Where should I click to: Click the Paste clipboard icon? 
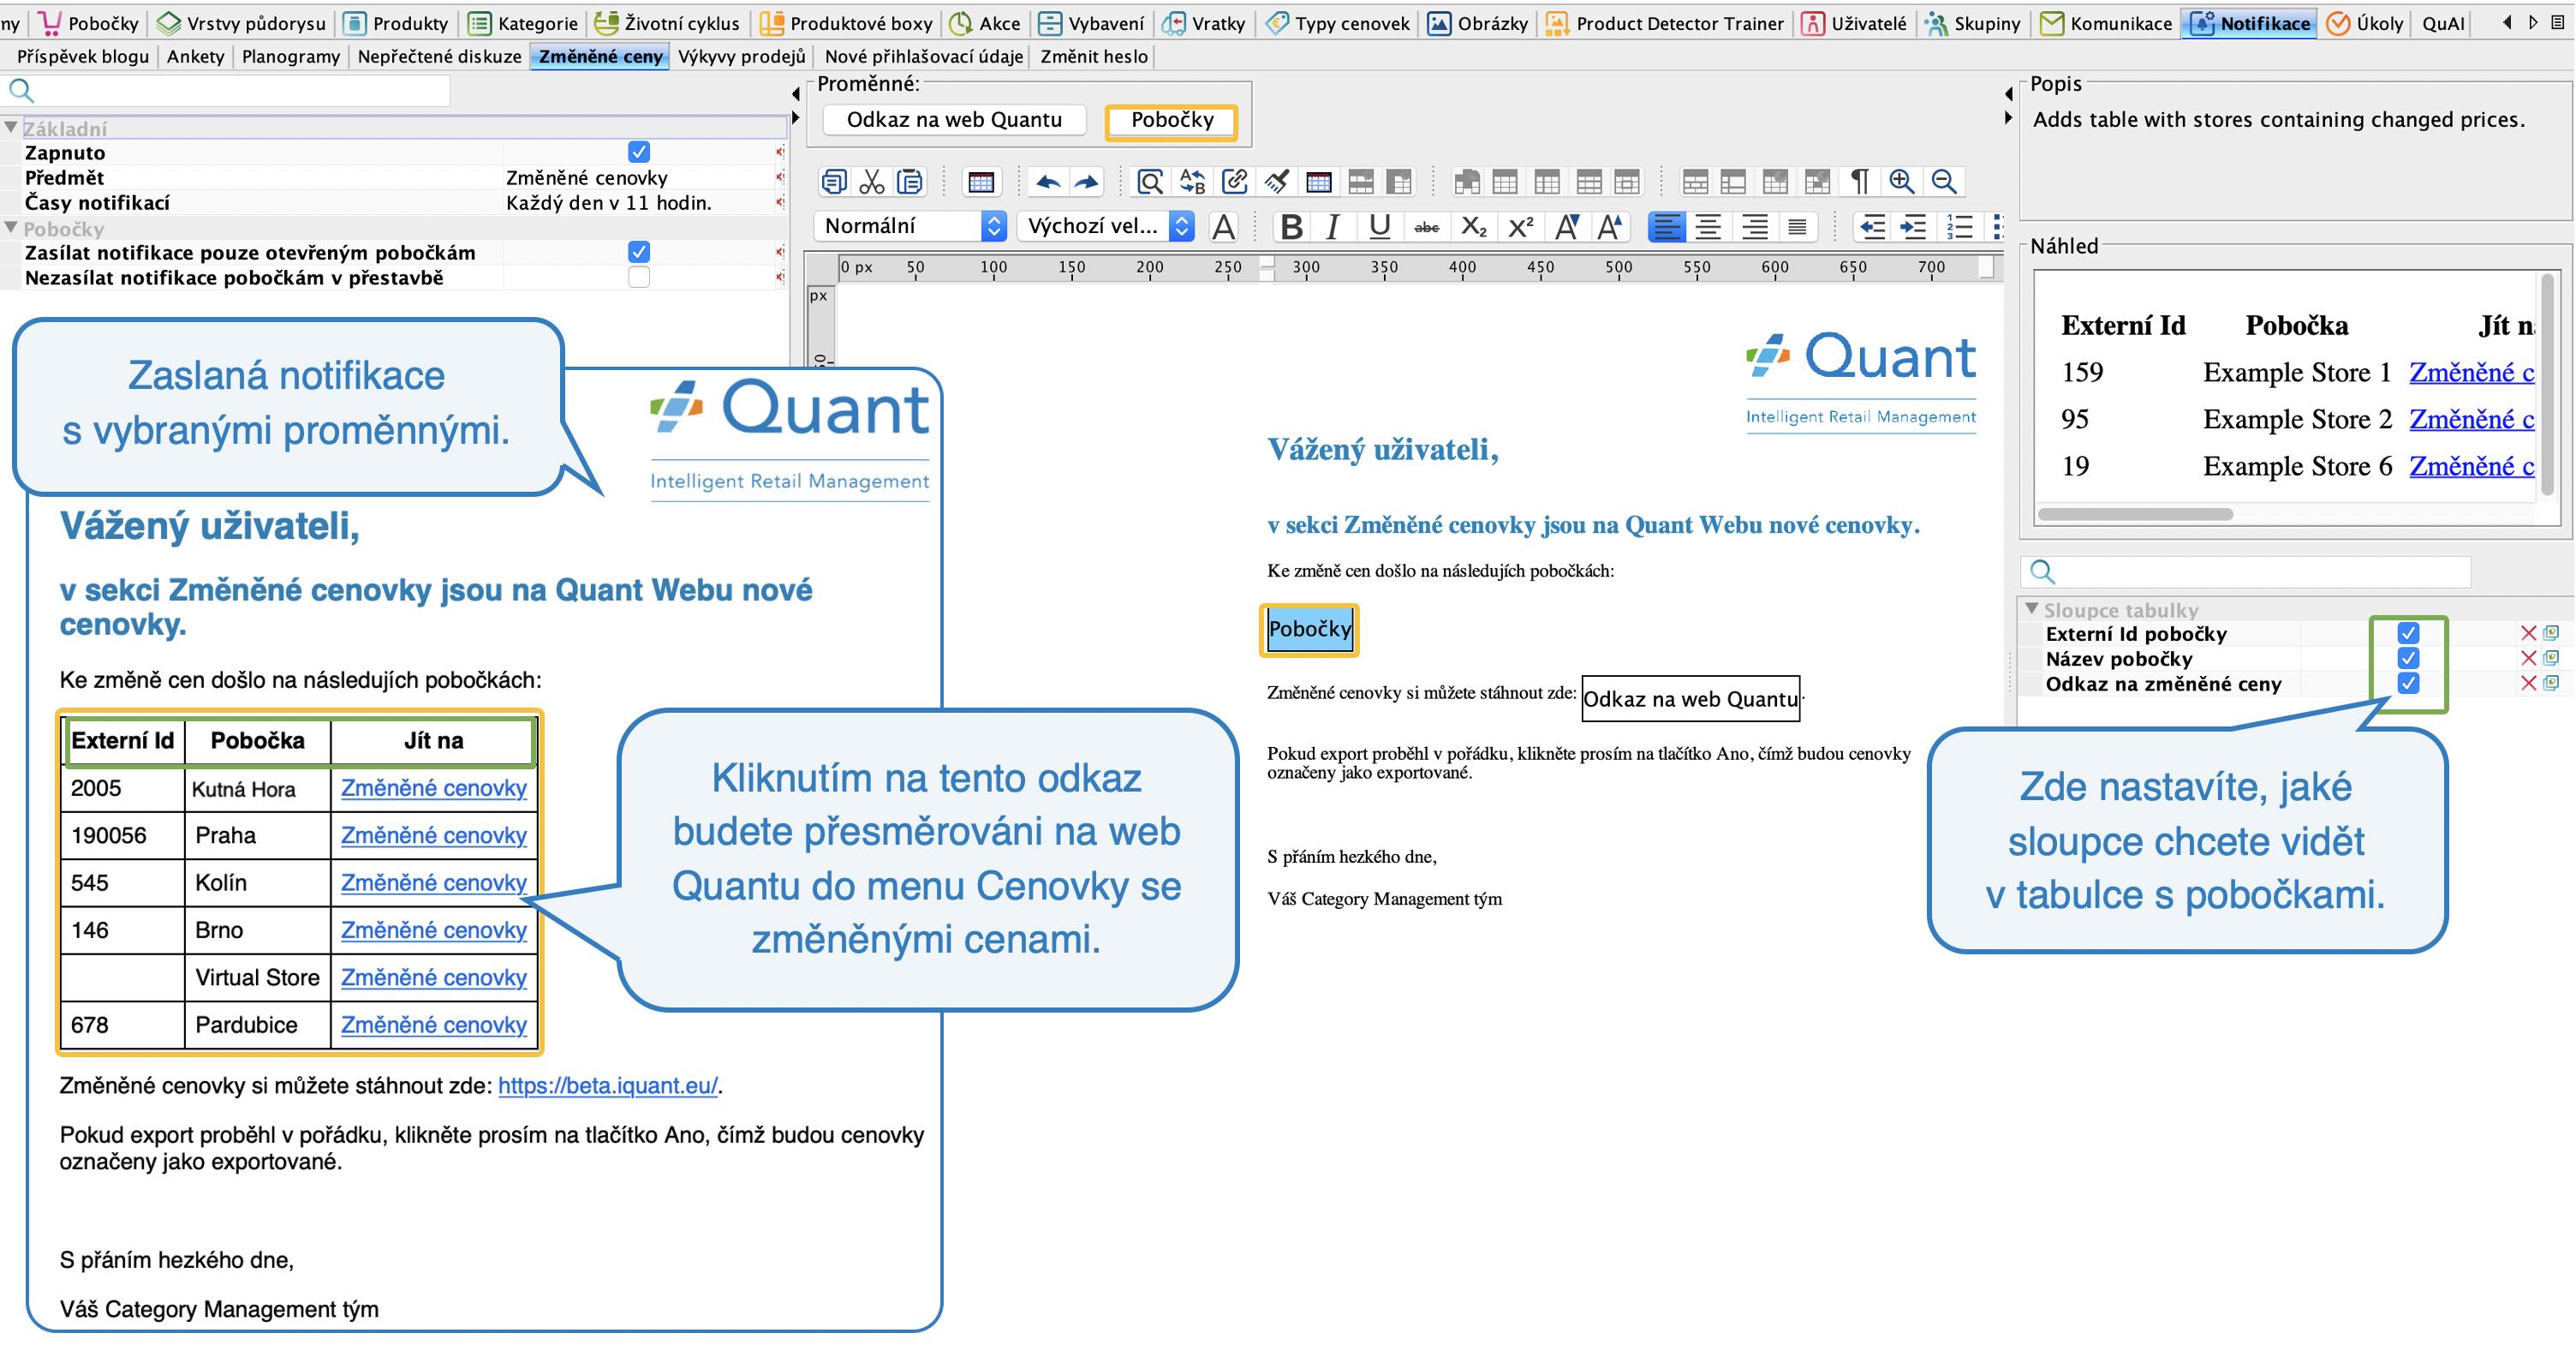(x=910, y=181)
